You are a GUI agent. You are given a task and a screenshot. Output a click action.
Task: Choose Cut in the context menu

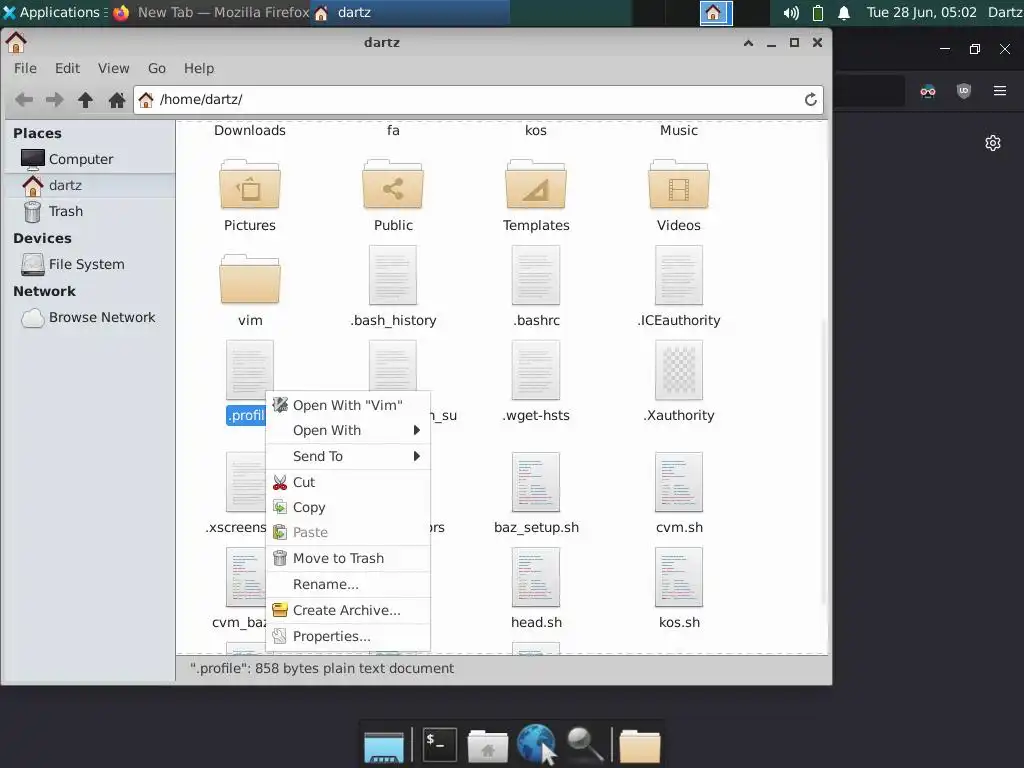(348, 482)
